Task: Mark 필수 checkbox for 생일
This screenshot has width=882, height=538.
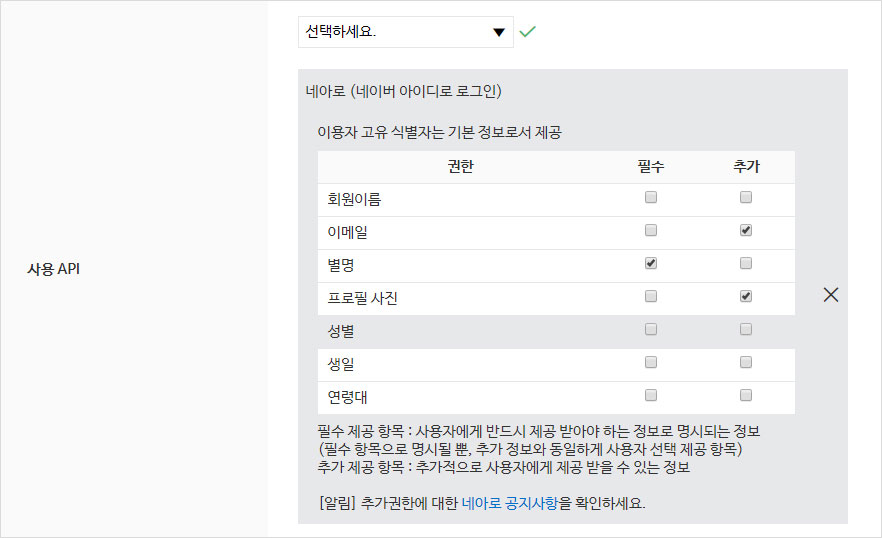Action: [651, 362]
